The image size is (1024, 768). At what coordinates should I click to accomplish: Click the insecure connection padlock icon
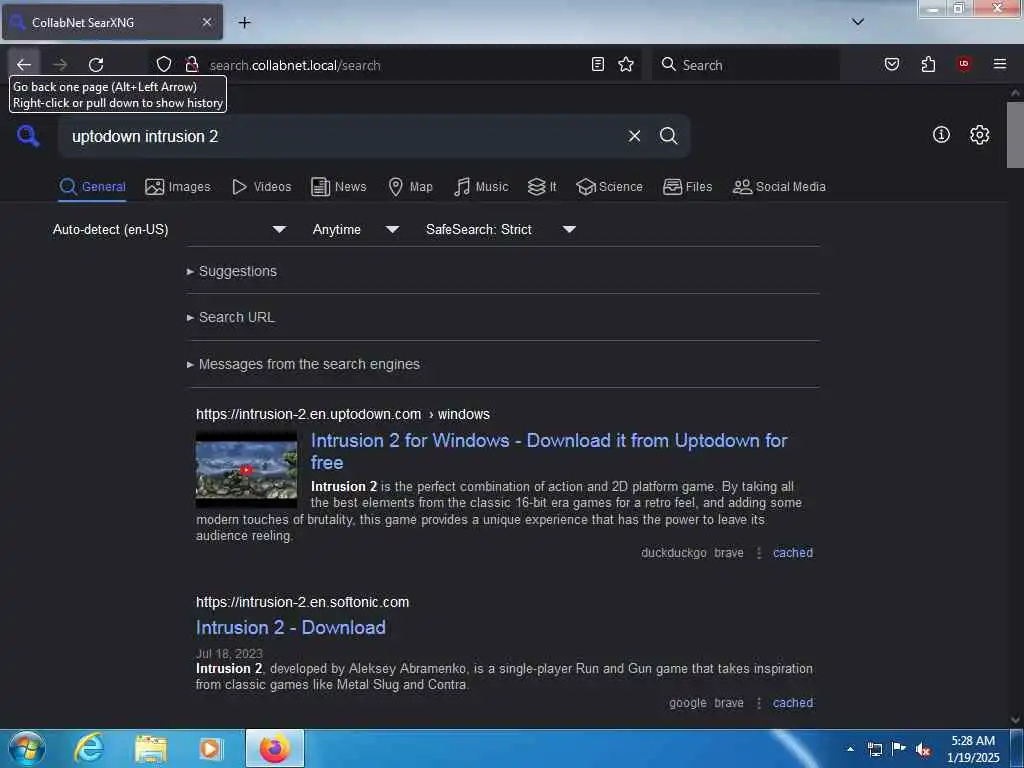pyautogui.click(x=191, y=64)
